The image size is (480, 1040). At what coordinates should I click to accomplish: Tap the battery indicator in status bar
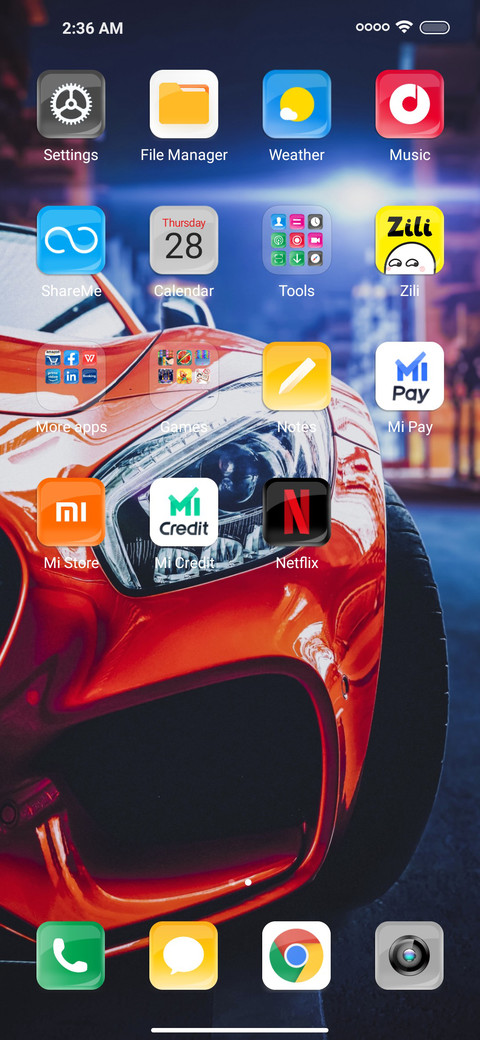435,28
